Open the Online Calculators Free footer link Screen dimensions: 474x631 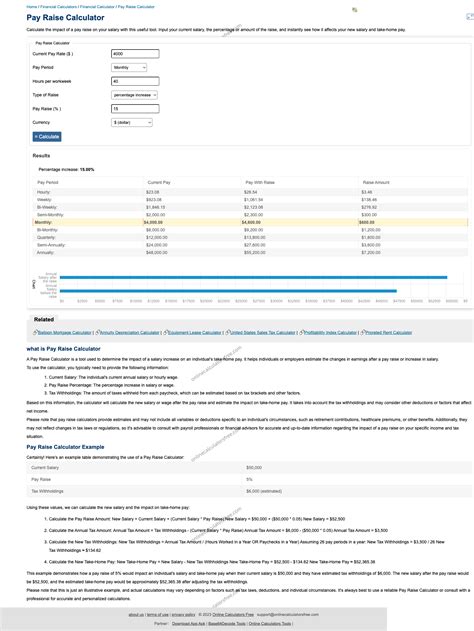pyautogui.click(x=233, y=615)
